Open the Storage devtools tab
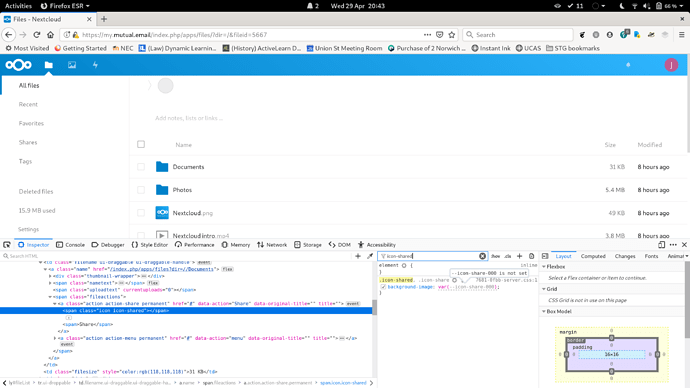Image resolution: width=690 pixels, height=388 pixels. [x=308, y=245]
